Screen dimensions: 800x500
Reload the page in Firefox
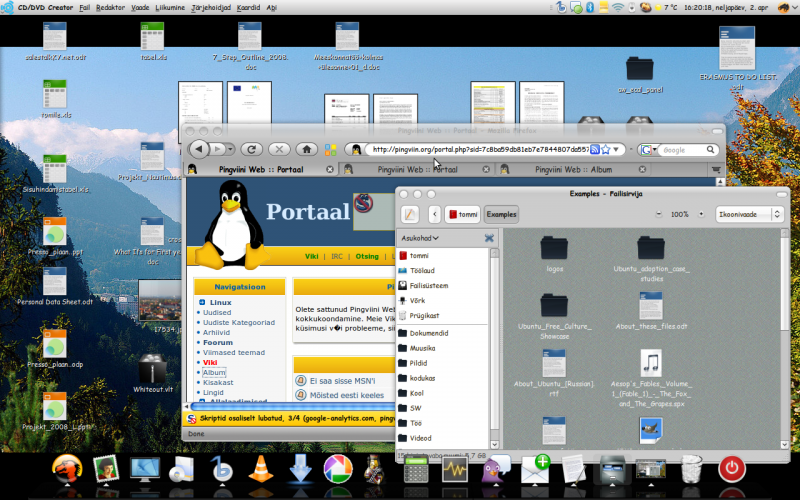tap(252, 149)
